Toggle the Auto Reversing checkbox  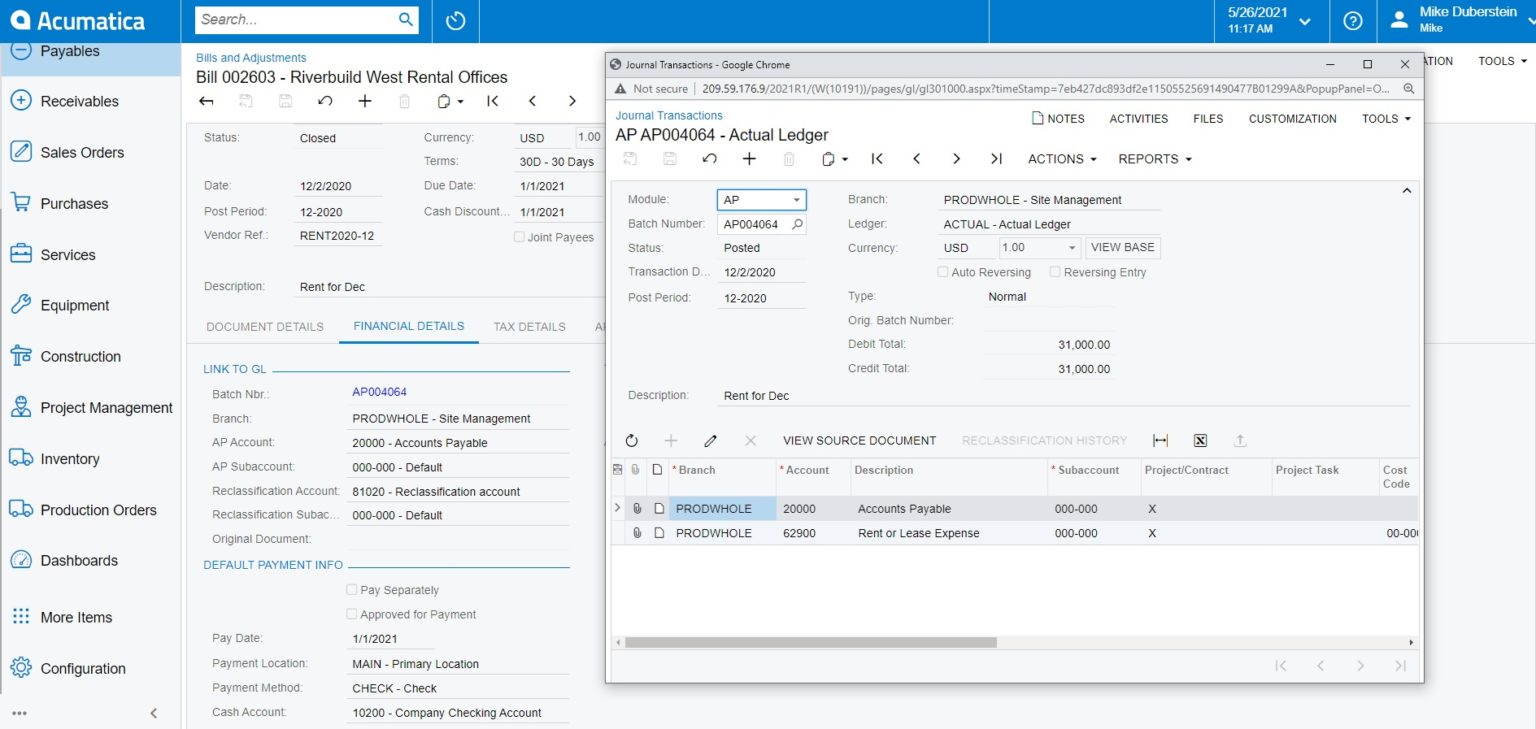[x=942, y=272]
